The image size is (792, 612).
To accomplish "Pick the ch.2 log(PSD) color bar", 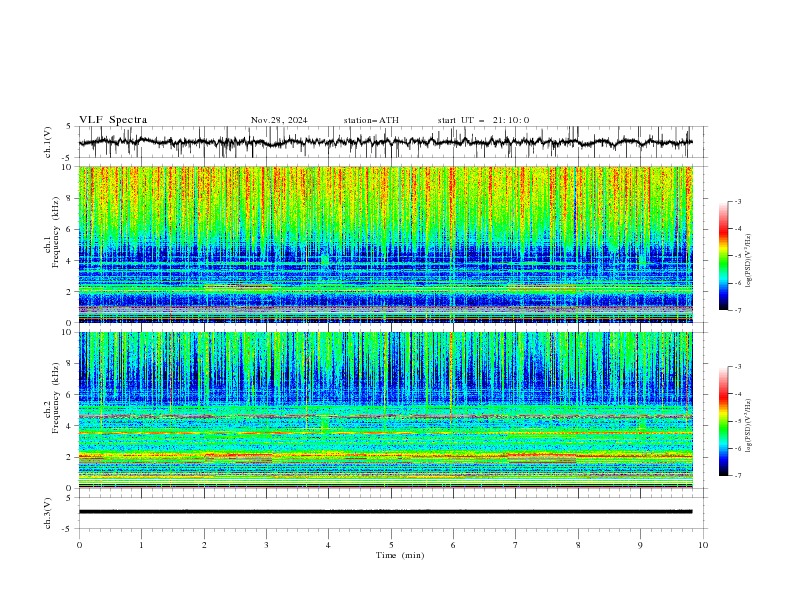I will click(x=723, y=421).
